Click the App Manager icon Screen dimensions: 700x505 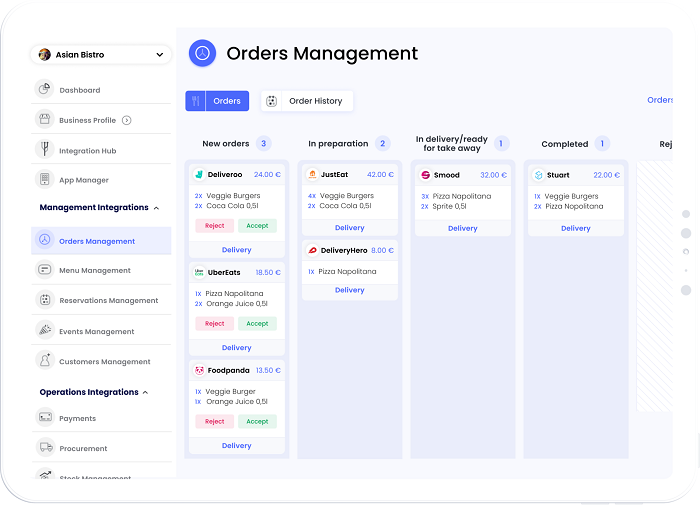tap(44, 180)
